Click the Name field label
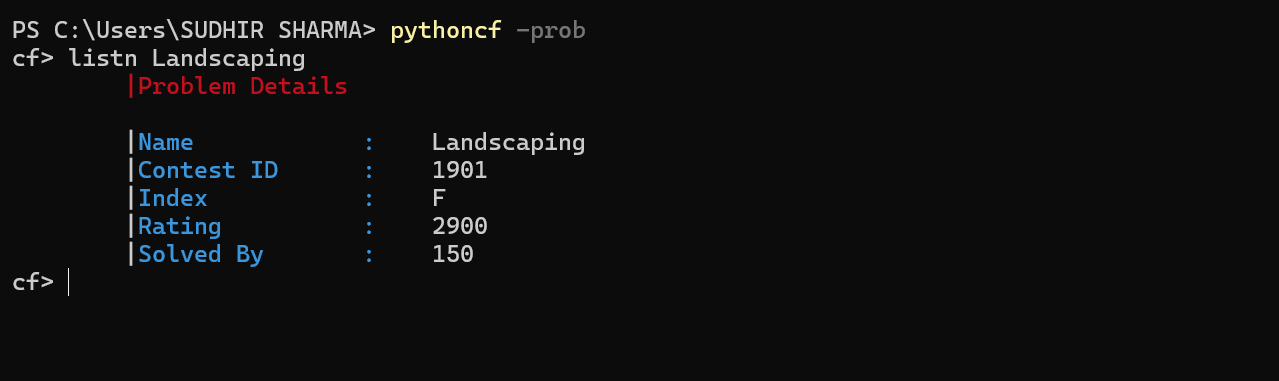1279x381 pixels. pos(165,142)
